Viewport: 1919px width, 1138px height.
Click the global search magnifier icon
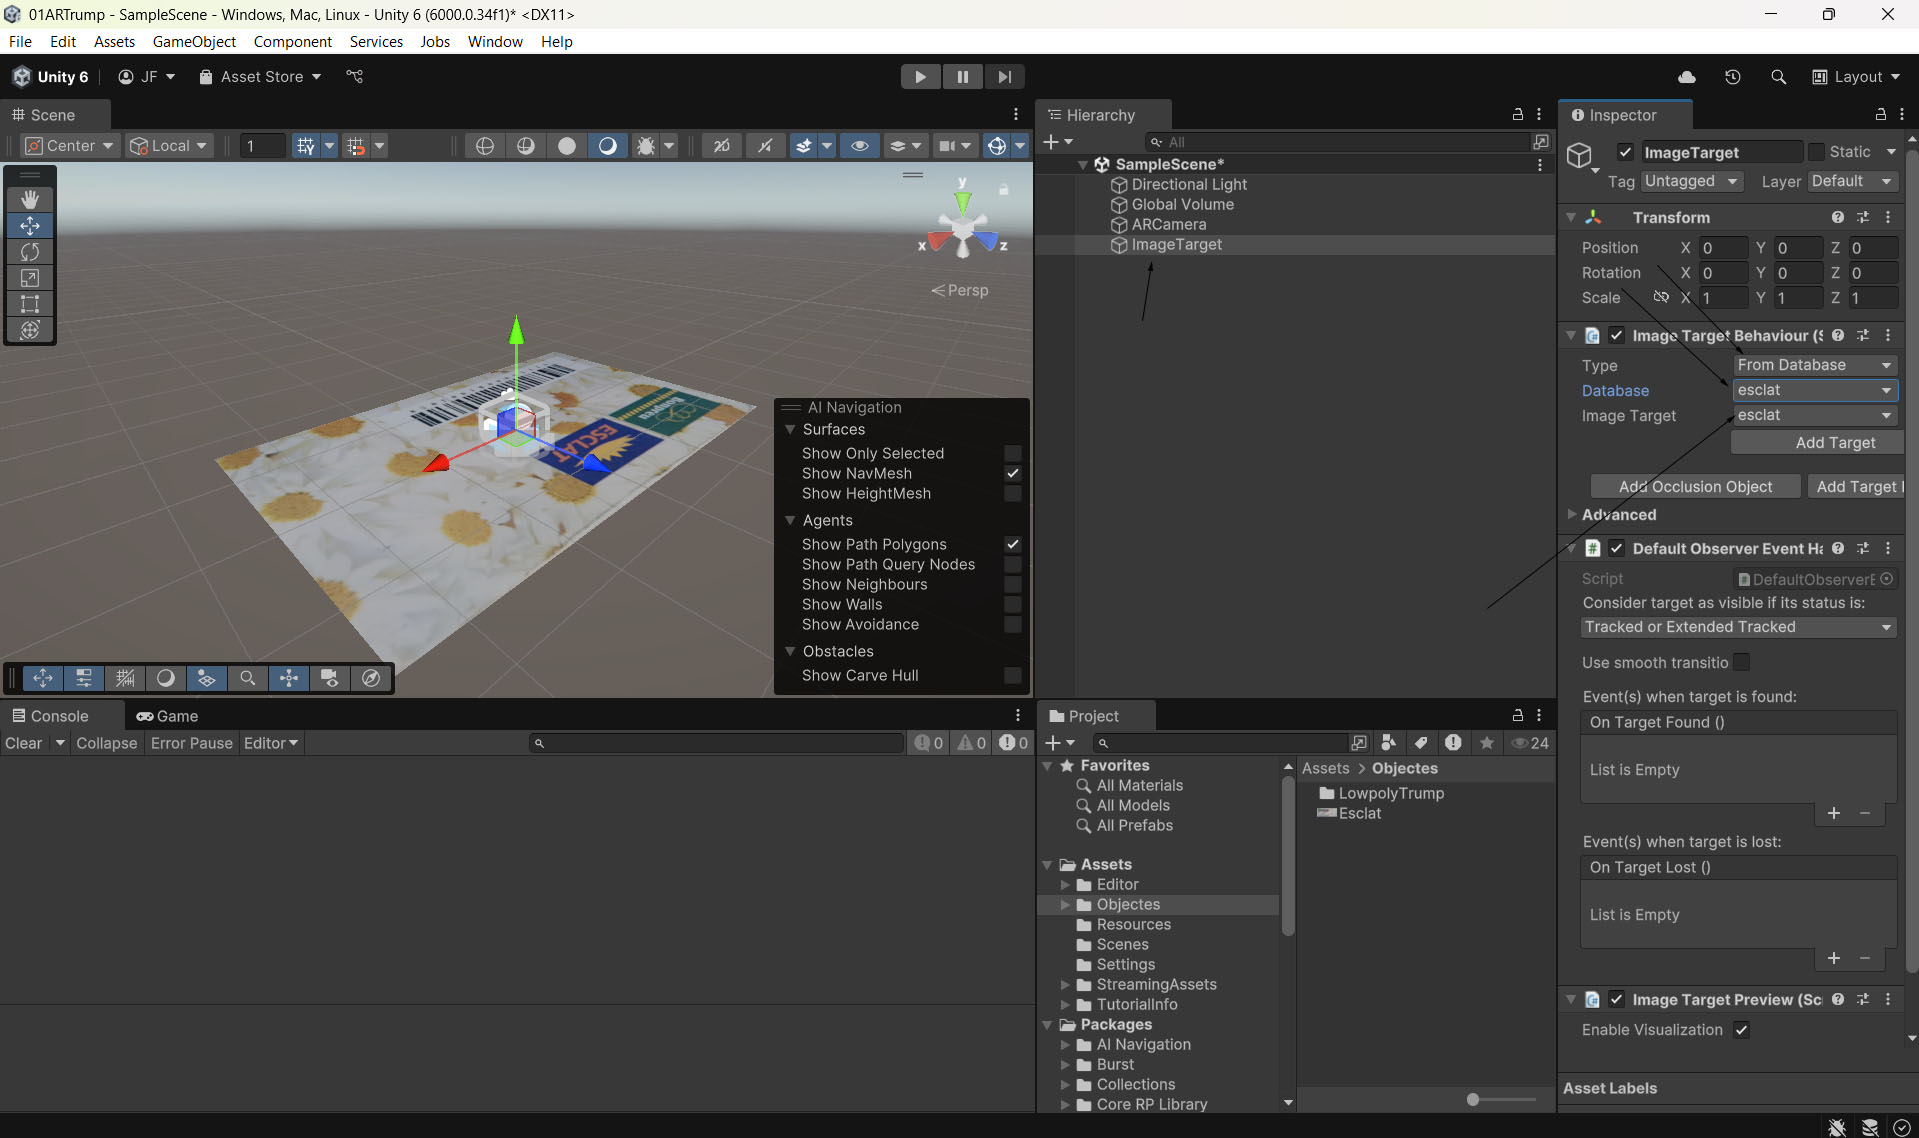click(1778, 77)
